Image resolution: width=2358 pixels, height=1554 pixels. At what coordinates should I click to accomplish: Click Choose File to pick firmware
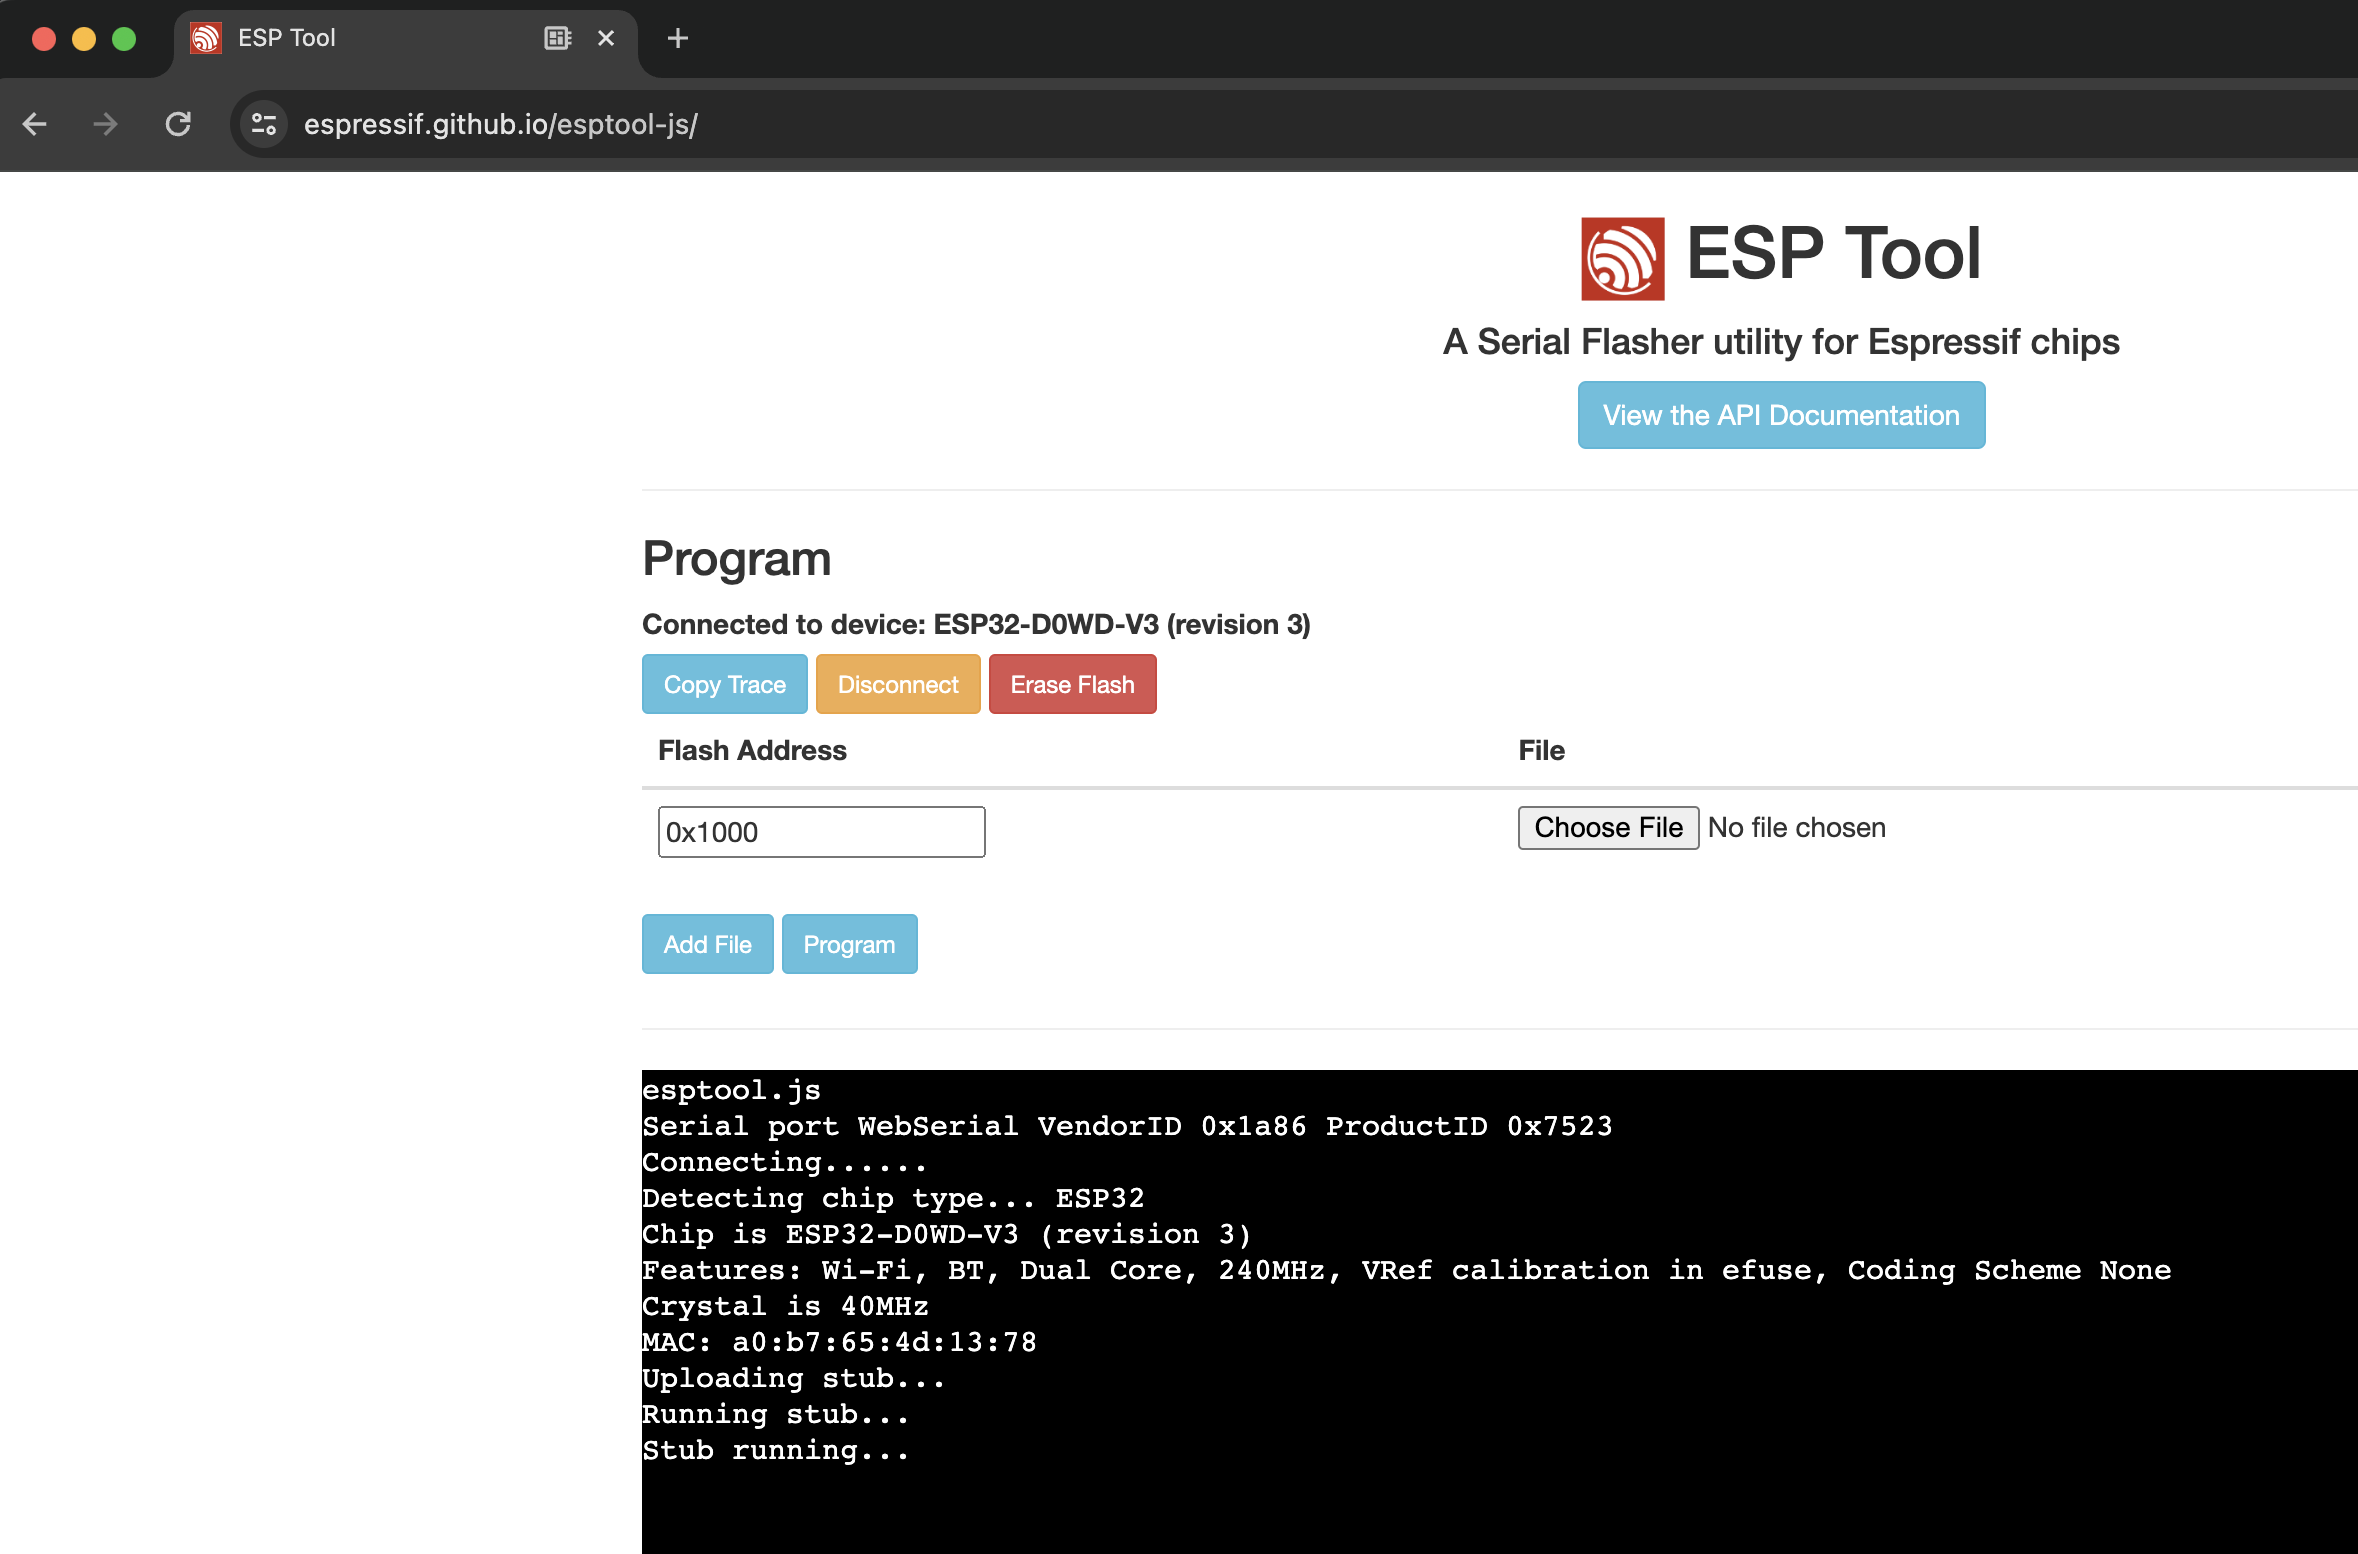(1607, 828)
